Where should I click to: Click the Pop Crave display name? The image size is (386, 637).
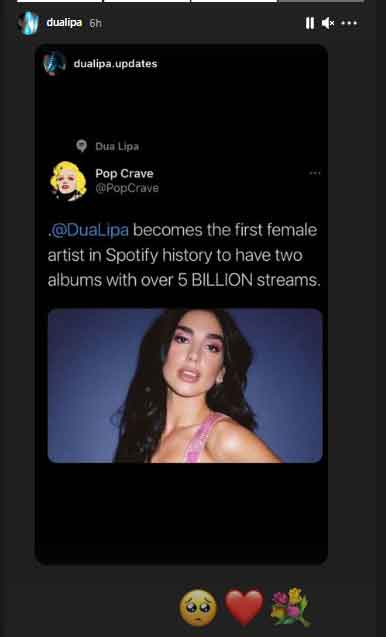click(124, 173)
